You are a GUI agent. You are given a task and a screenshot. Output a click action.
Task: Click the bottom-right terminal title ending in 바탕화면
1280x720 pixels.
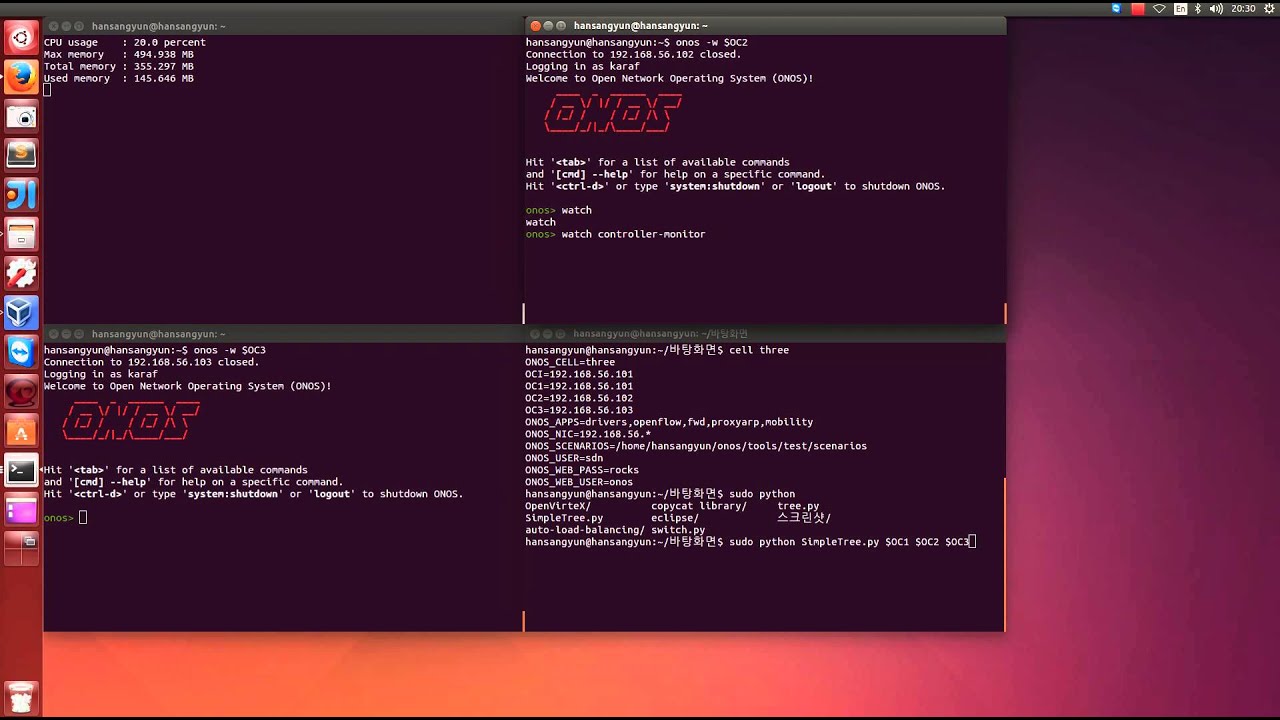tap(660, 334)
